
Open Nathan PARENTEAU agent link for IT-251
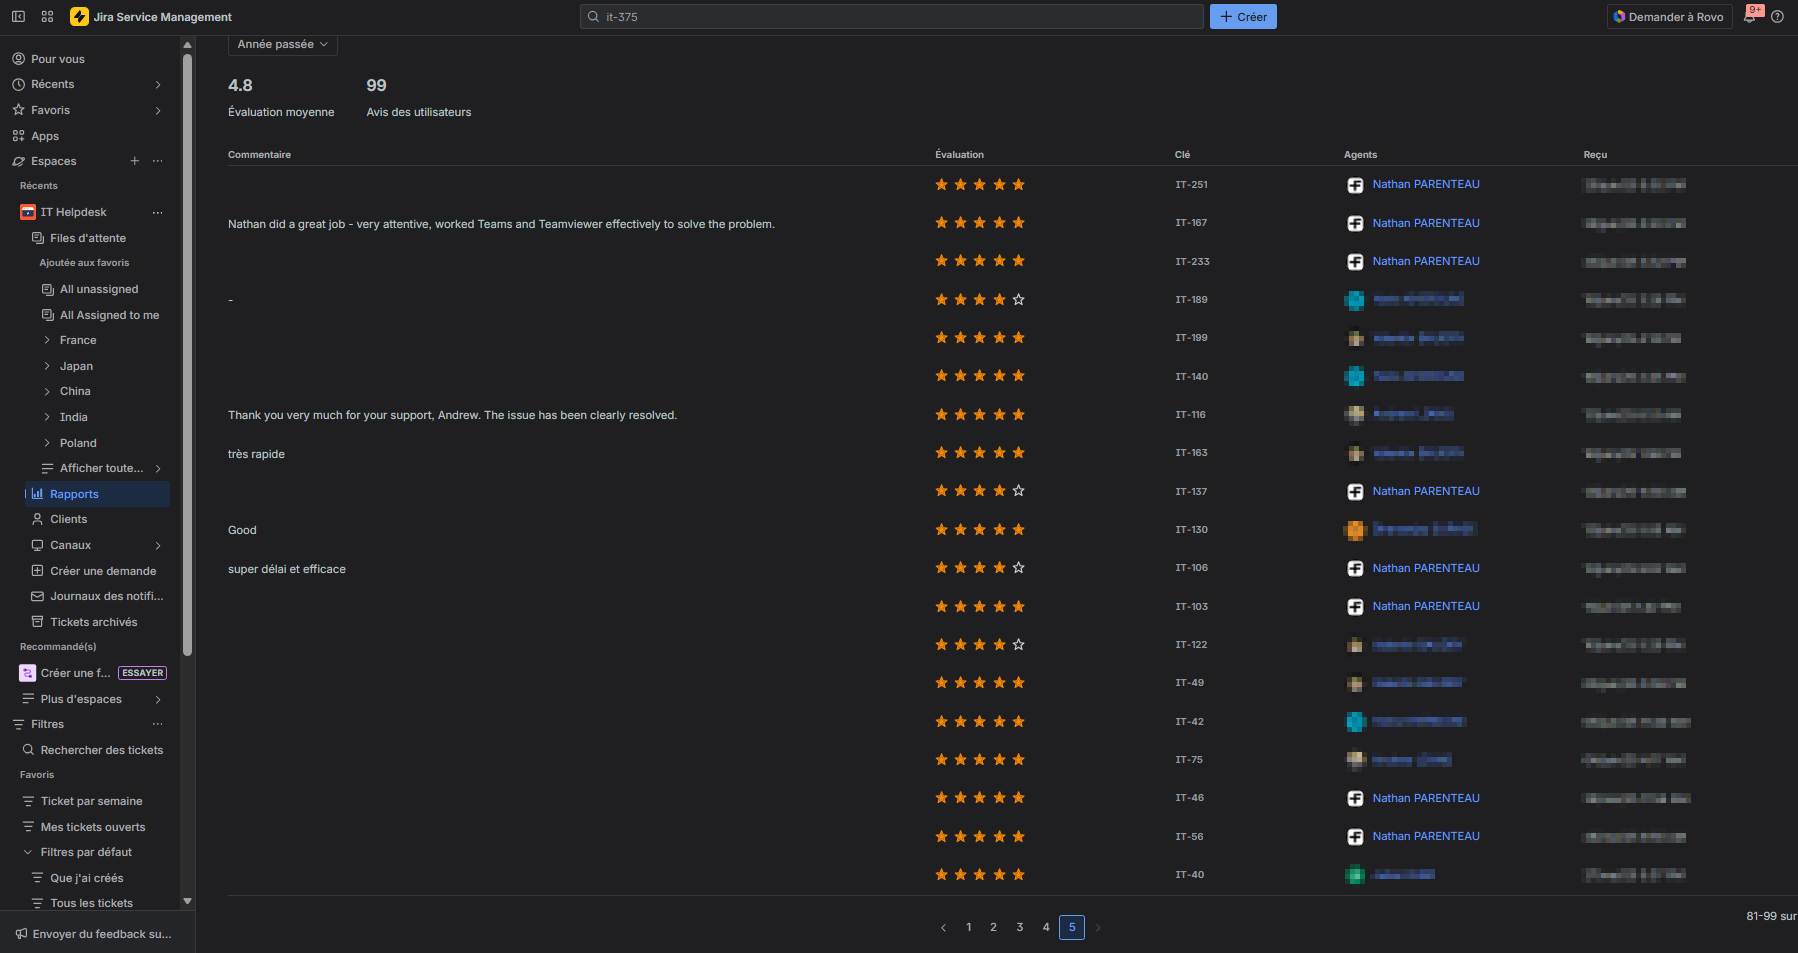[1425, 184]
